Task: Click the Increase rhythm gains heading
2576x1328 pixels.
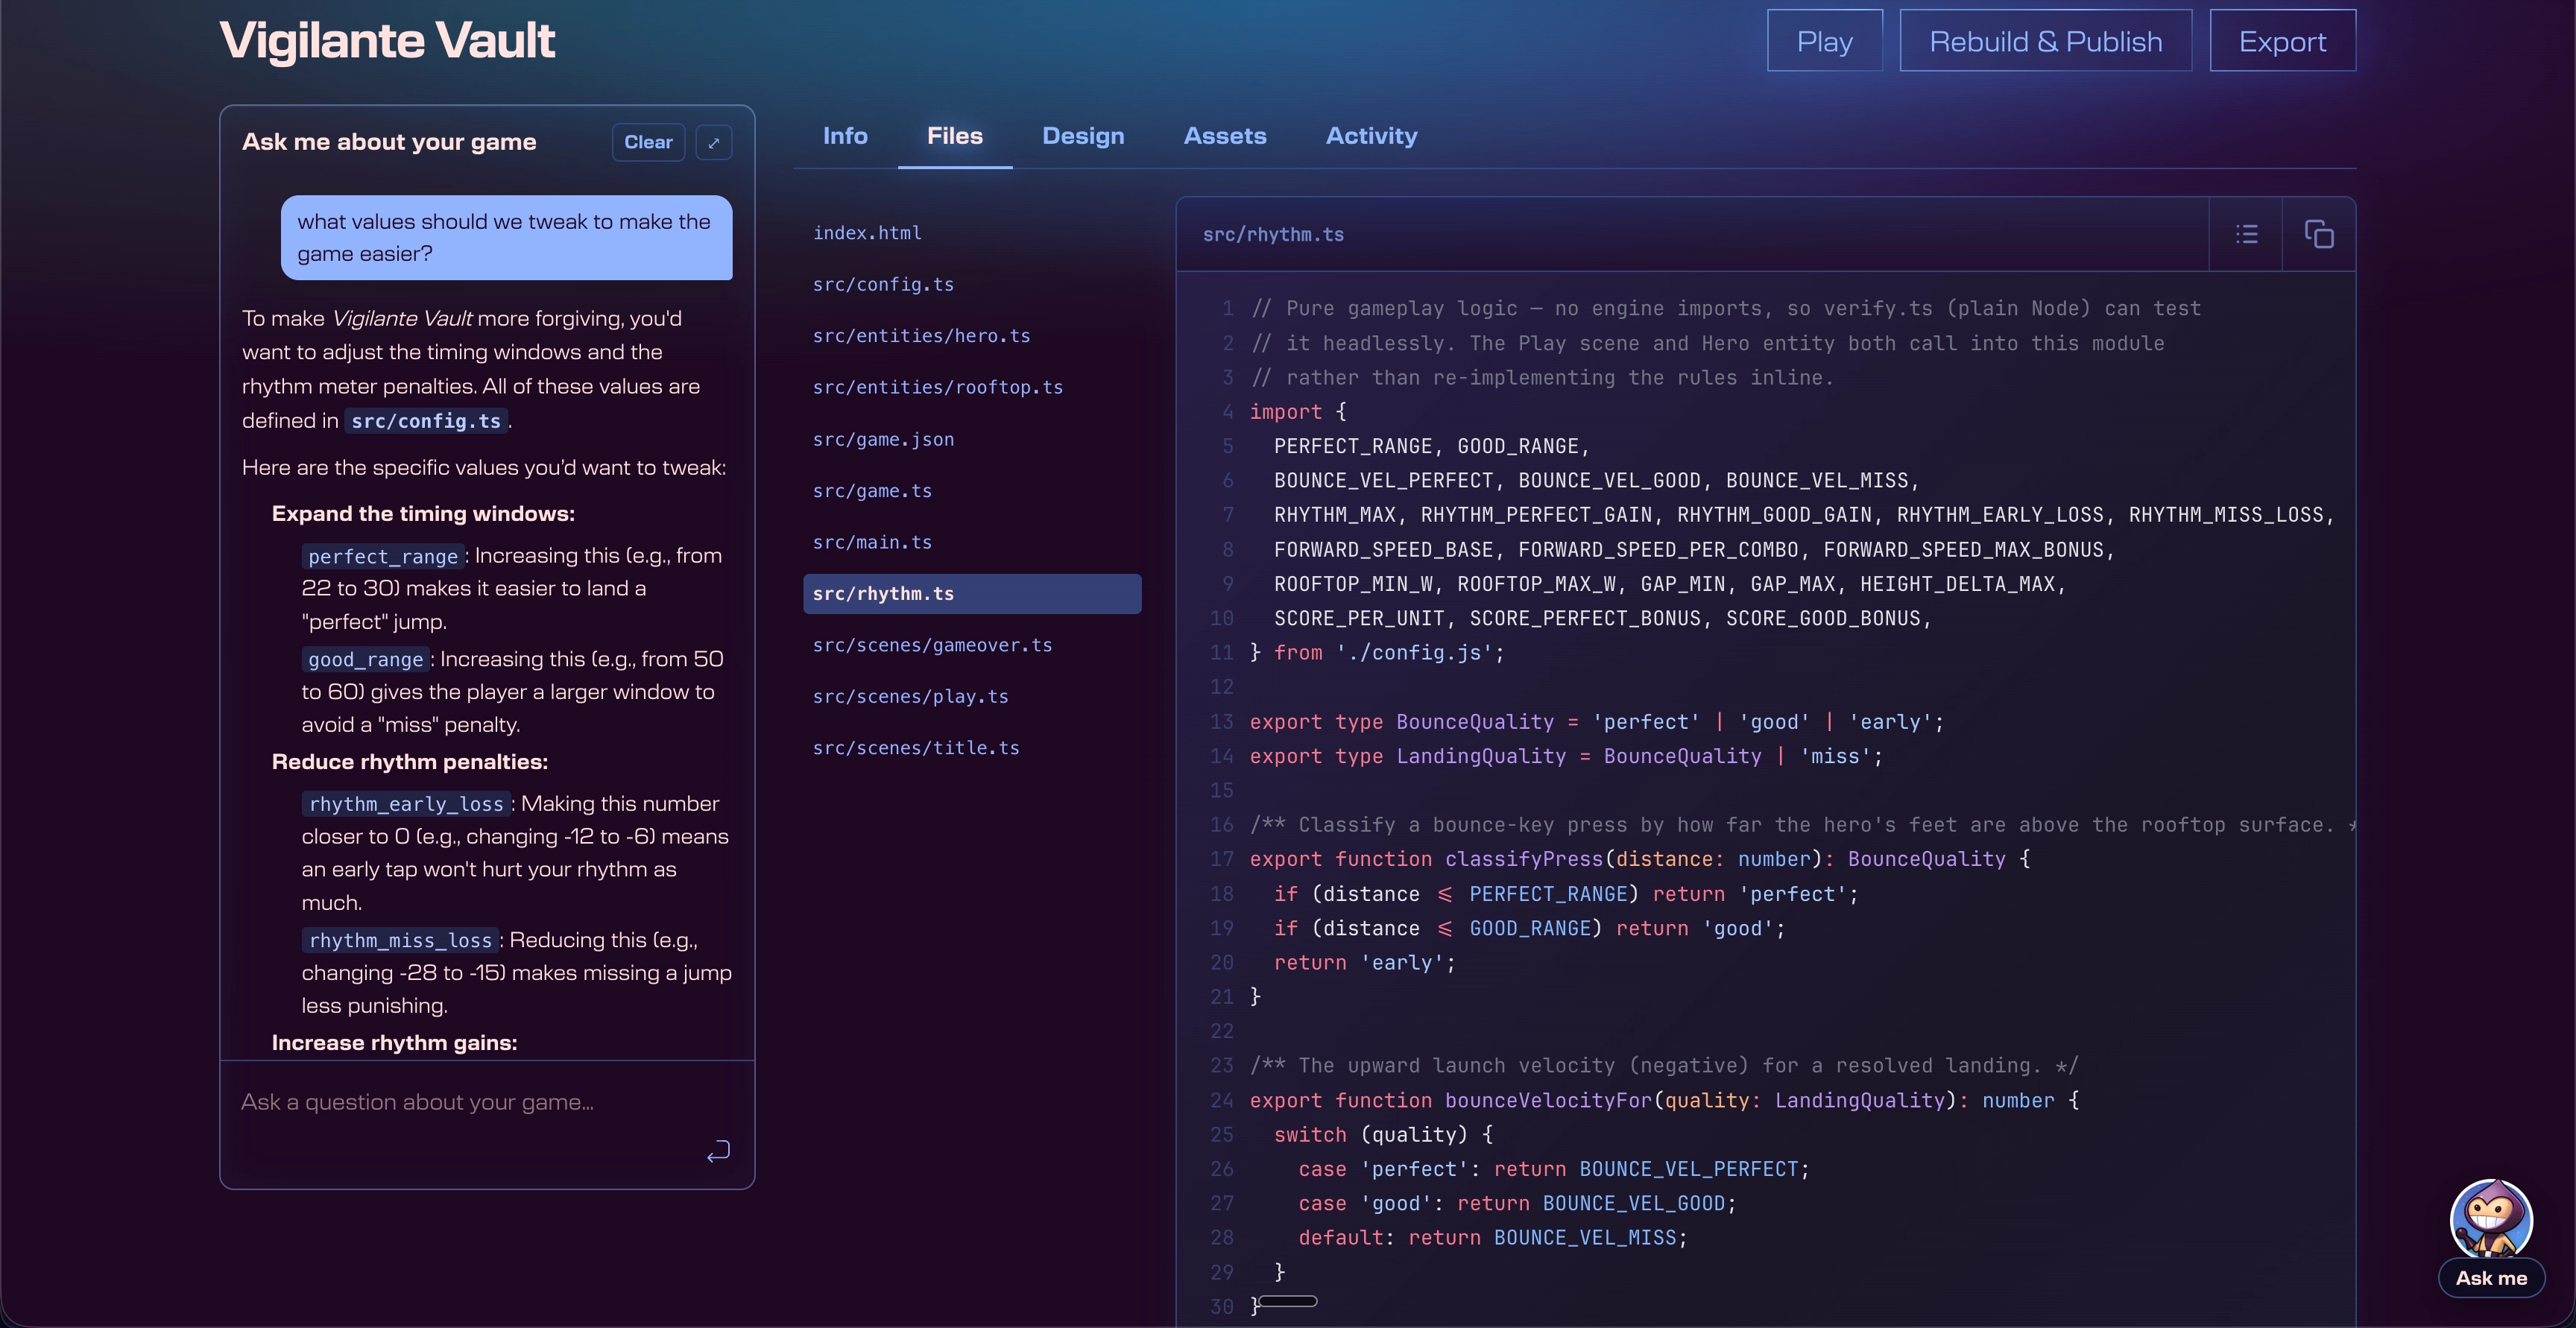Action: (394, 1043)
